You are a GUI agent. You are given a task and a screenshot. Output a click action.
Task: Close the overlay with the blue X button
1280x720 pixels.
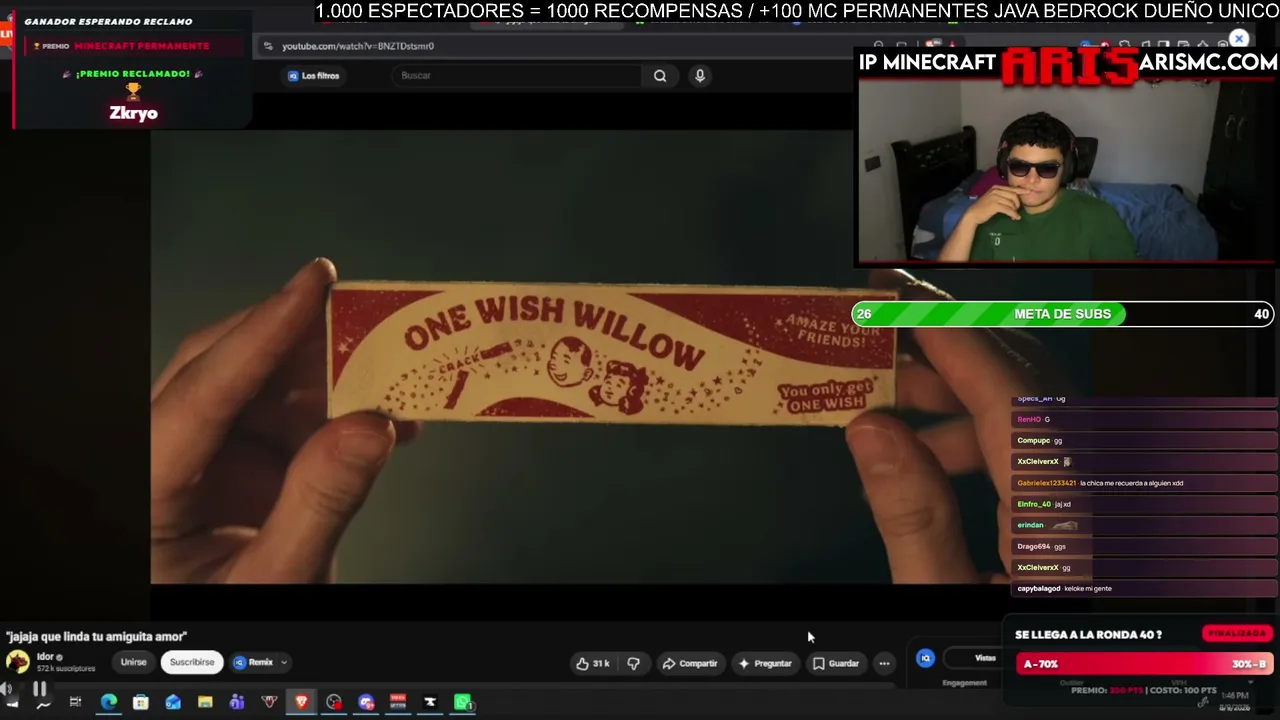pyautogui.click(x=1239, y=40)
